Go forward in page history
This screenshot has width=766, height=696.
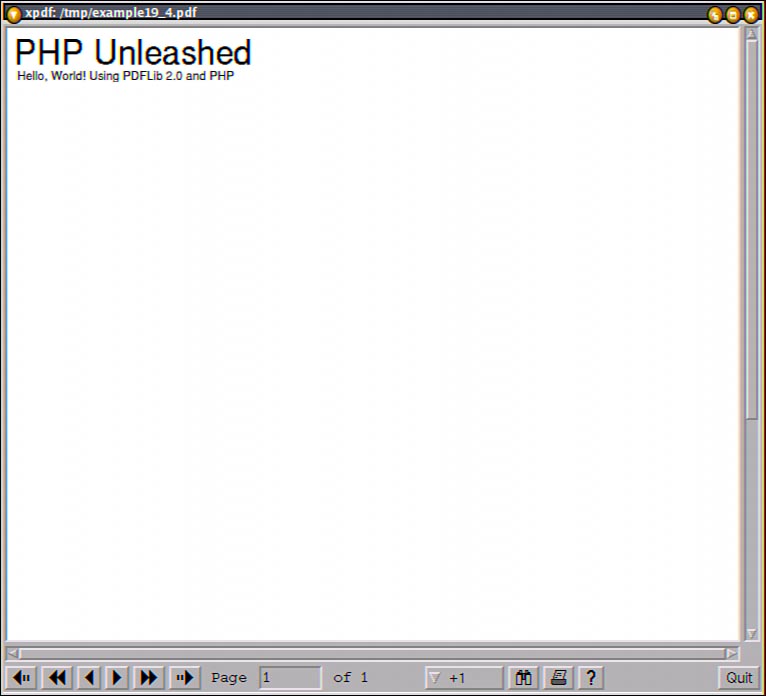click(x=184, y=677)
